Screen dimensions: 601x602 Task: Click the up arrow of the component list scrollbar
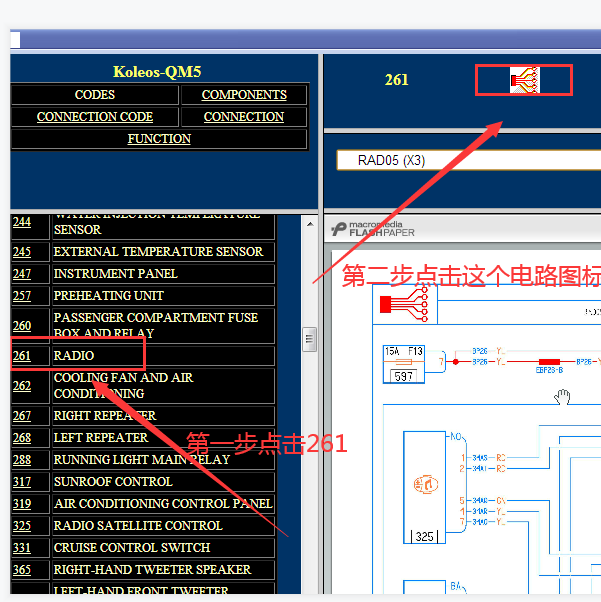click(310, 224)
